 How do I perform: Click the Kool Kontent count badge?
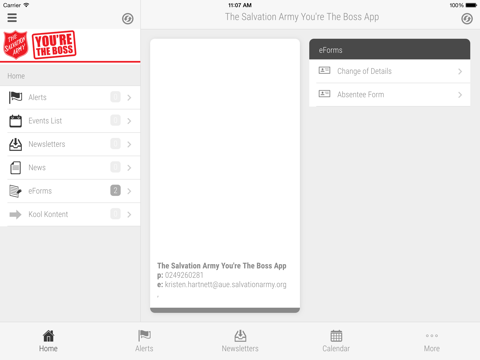click(x=115, y=214)
